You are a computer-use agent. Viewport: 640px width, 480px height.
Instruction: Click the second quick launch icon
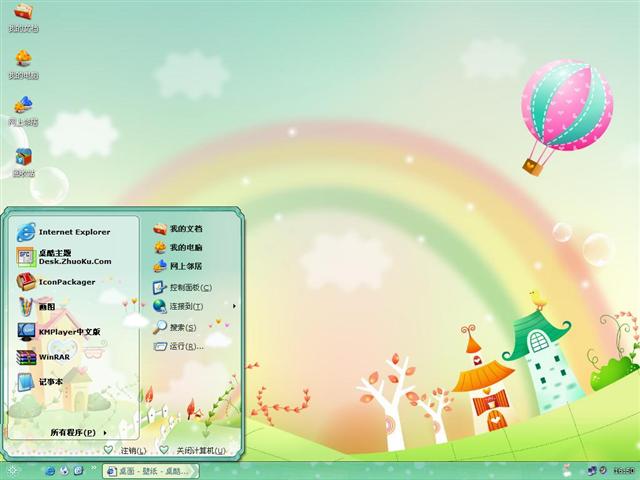64,471
